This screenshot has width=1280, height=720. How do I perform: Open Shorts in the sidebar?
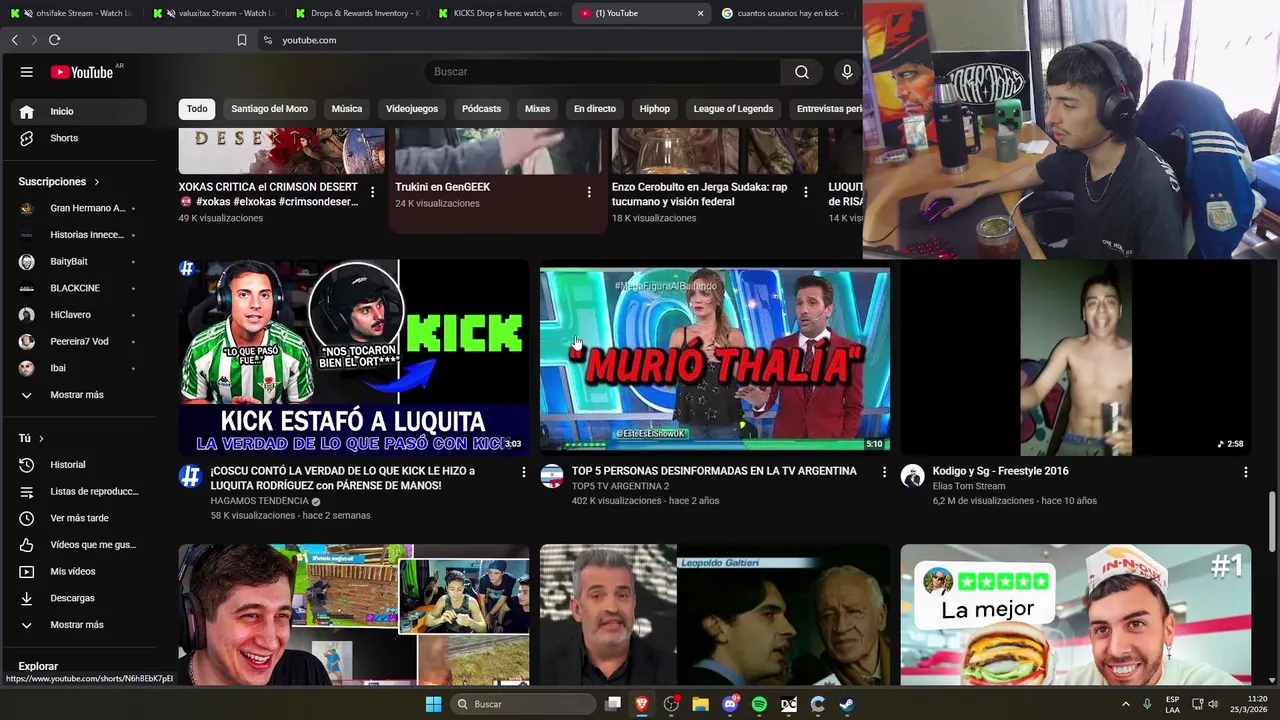pos(78,138)
